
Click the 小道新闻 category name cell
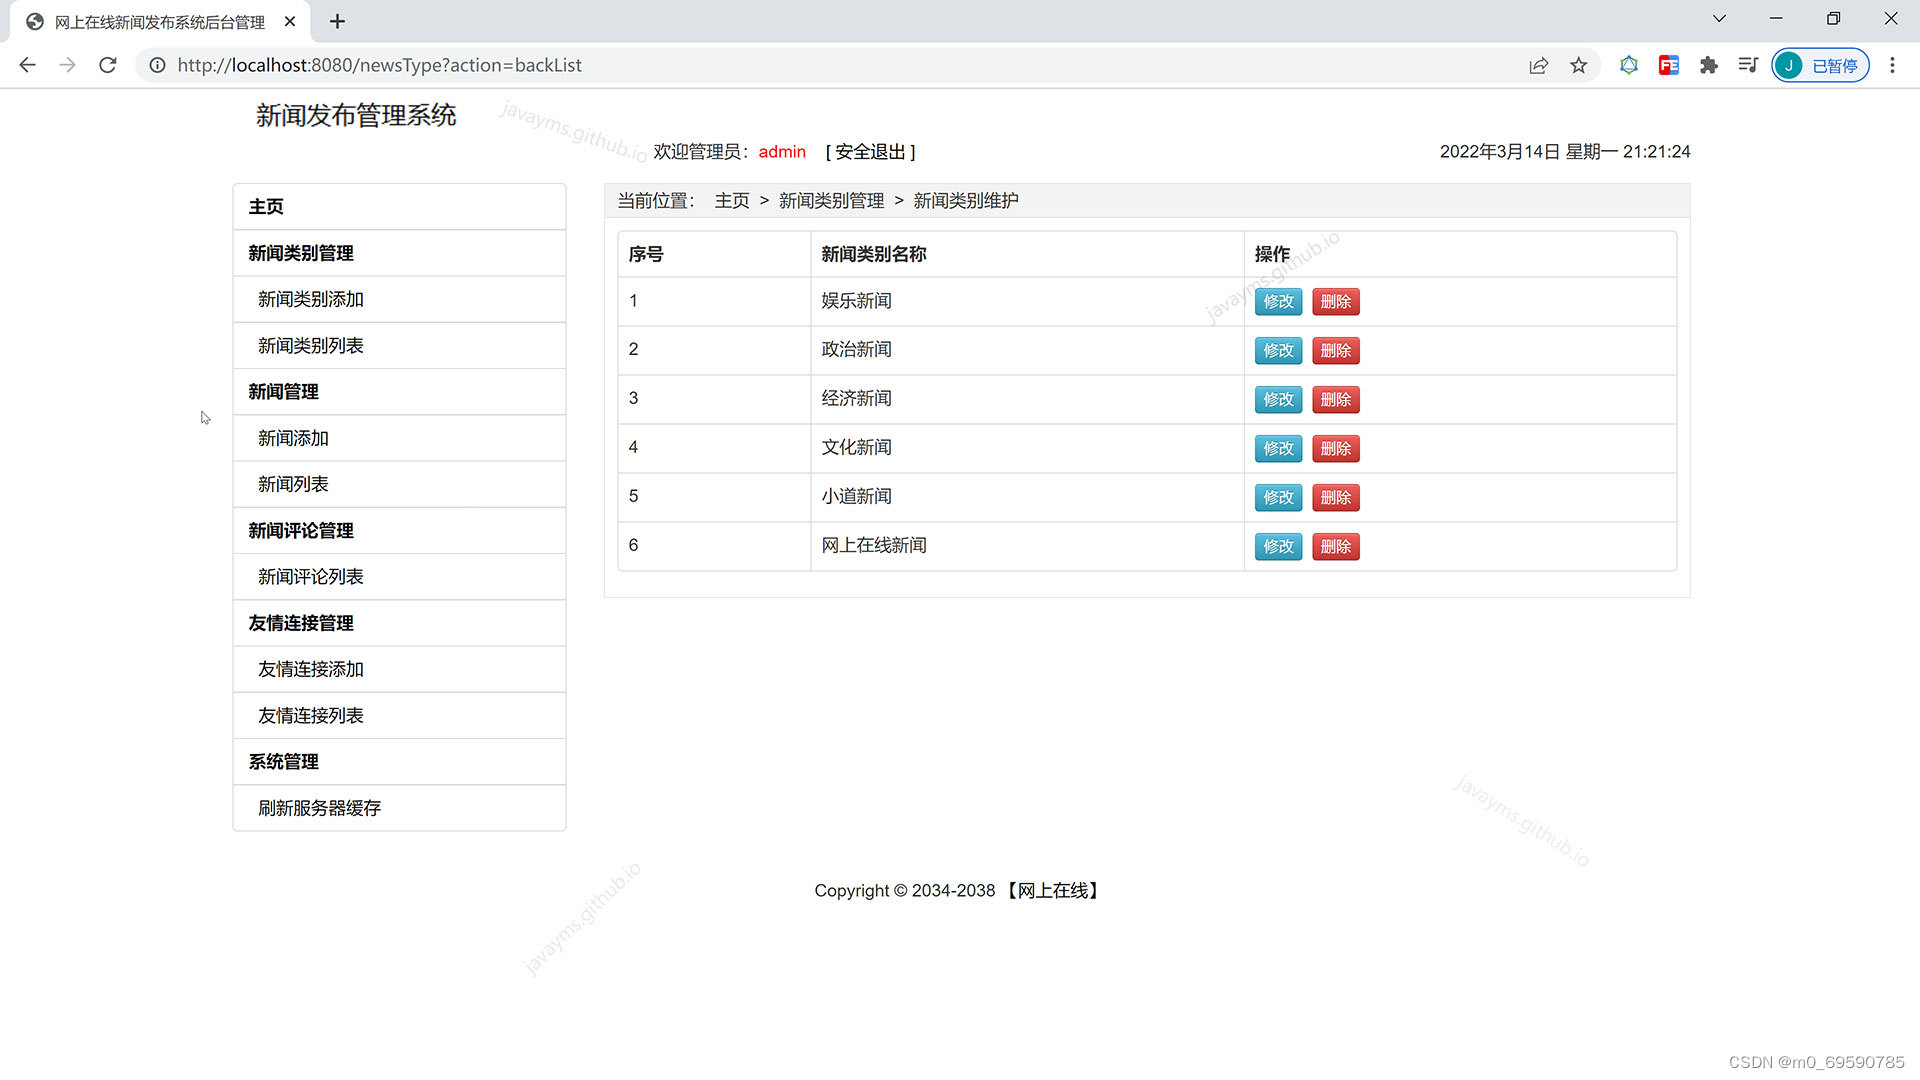point(1027,497)
